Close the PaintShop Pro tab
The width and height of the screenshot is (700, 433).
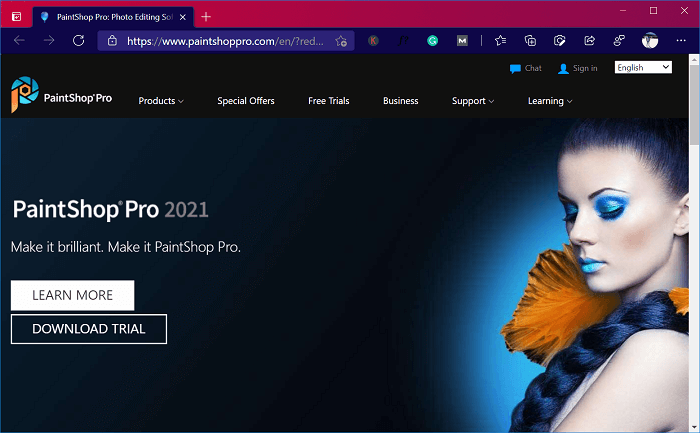pyautogui.click(x=183, y=17)
